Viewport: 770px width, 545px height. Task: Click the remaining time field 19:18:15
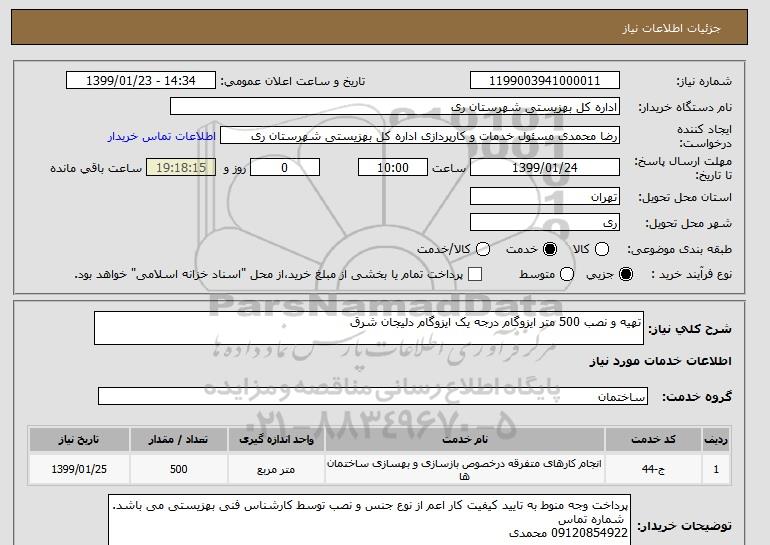pyautogui.click(x=181, y=167)
